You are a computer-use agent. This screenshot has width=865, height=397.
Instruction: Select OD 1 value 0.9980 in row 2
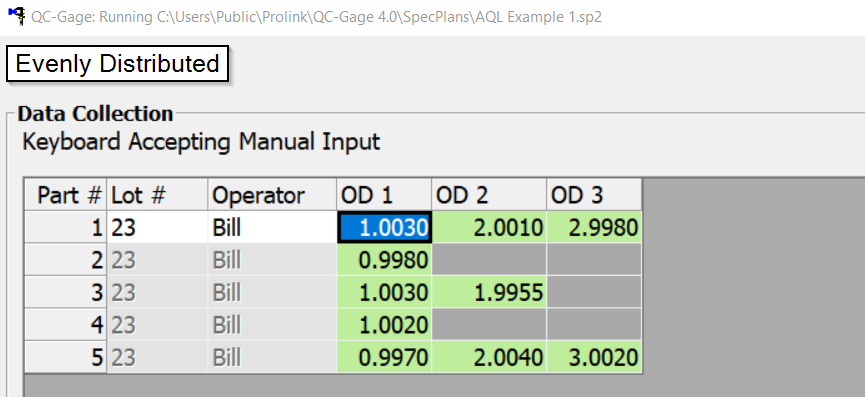click(x=384, y=260)
